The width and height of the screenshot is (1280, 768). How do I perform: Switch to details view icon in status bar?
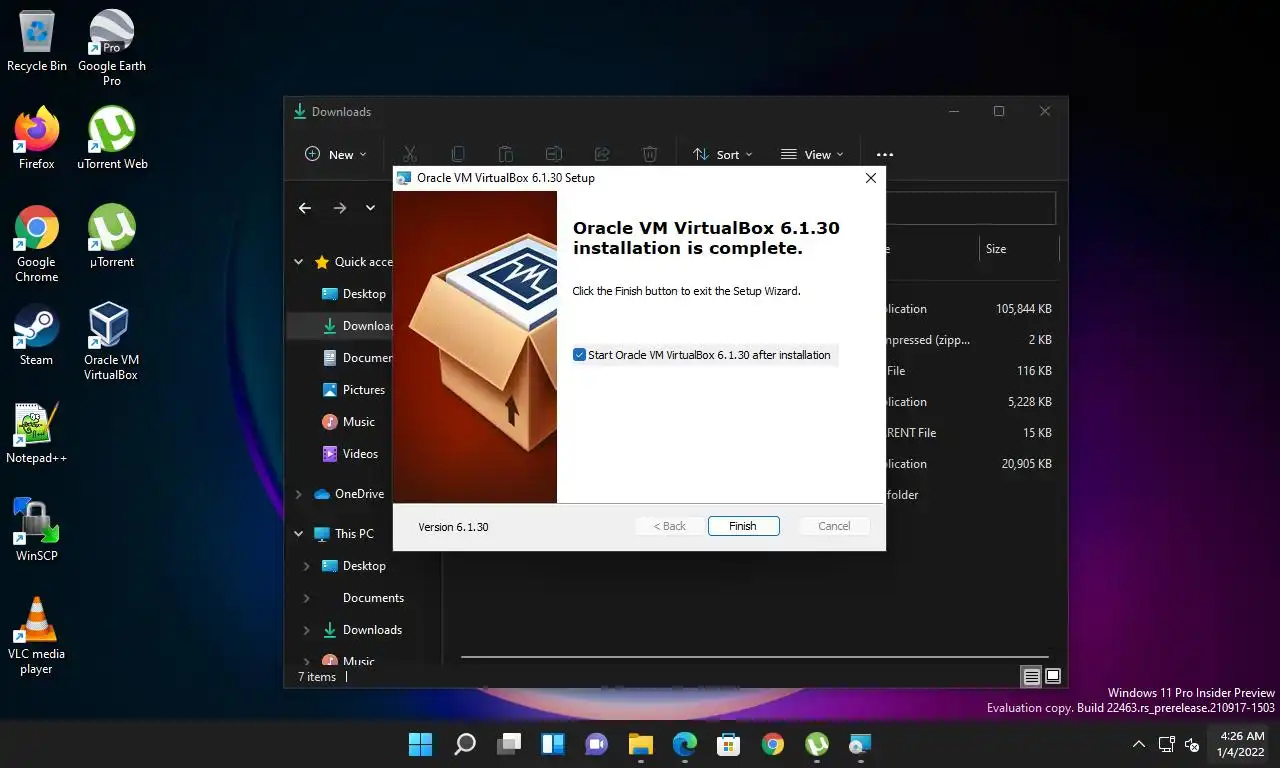point(1031,677)
